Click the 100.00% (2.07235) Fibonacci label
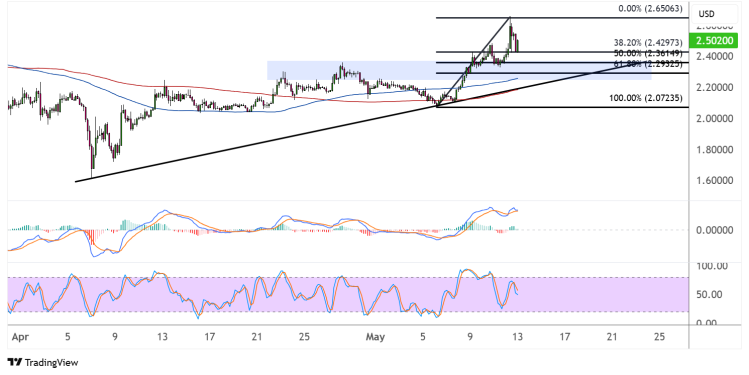This screenshot has width=749, height=375. [x=645, y=98]
